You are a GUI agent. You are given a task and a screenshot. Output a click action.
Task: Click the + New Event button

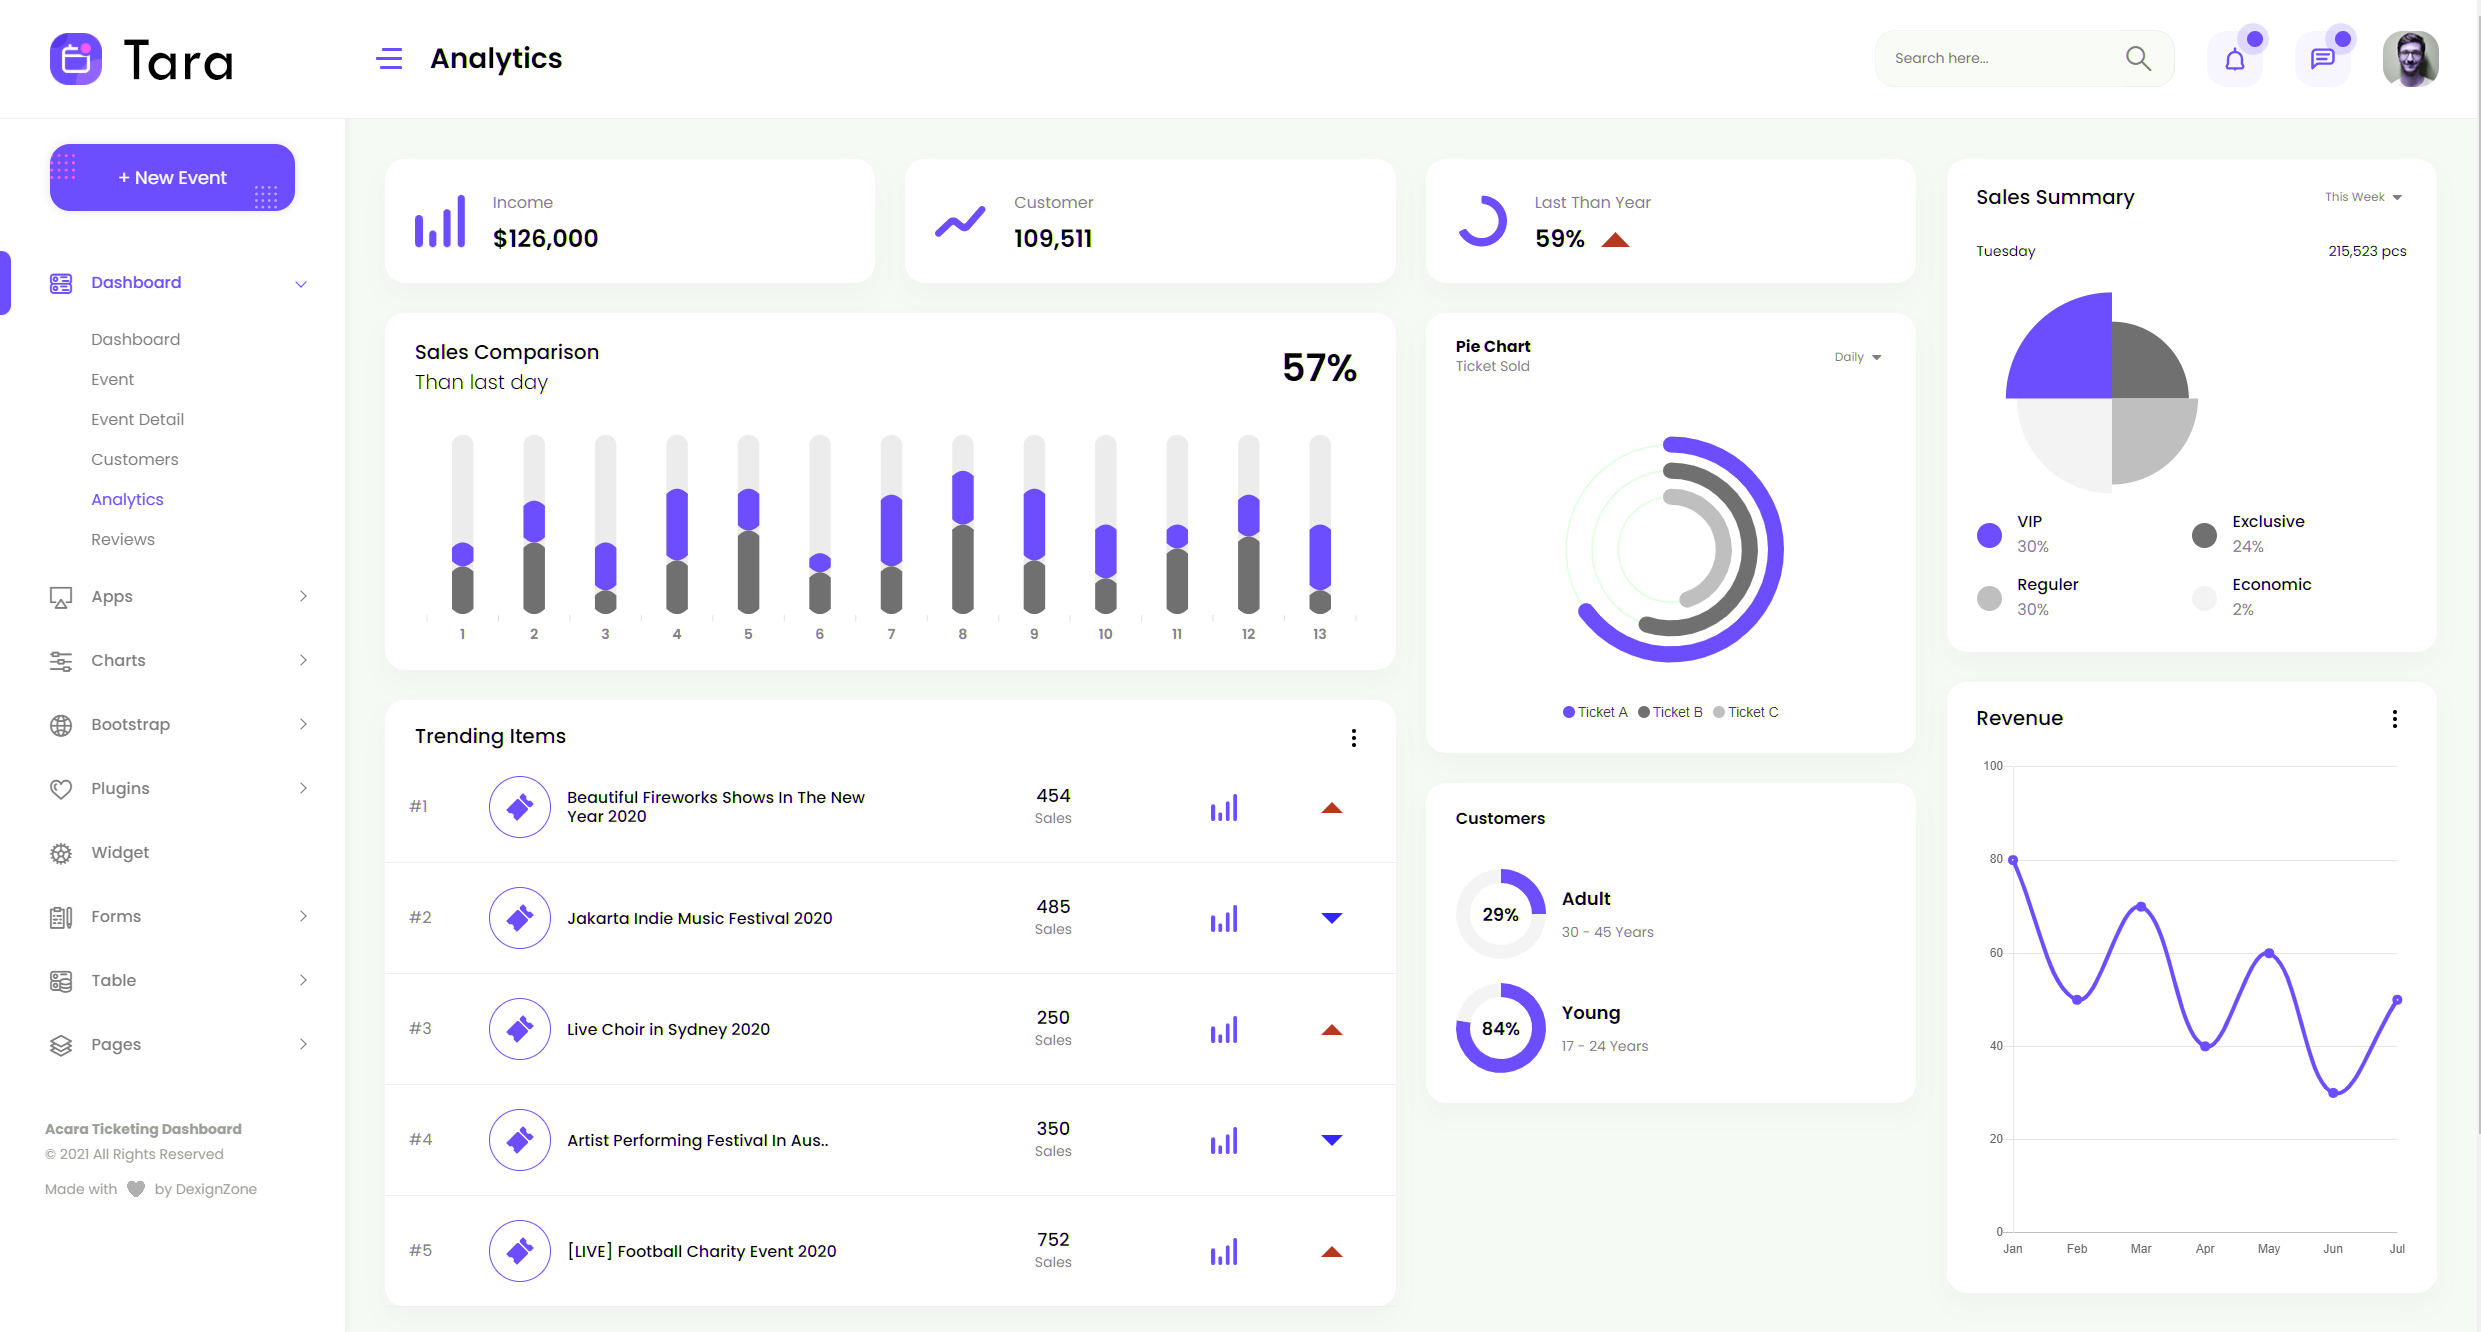click(172, 178)
